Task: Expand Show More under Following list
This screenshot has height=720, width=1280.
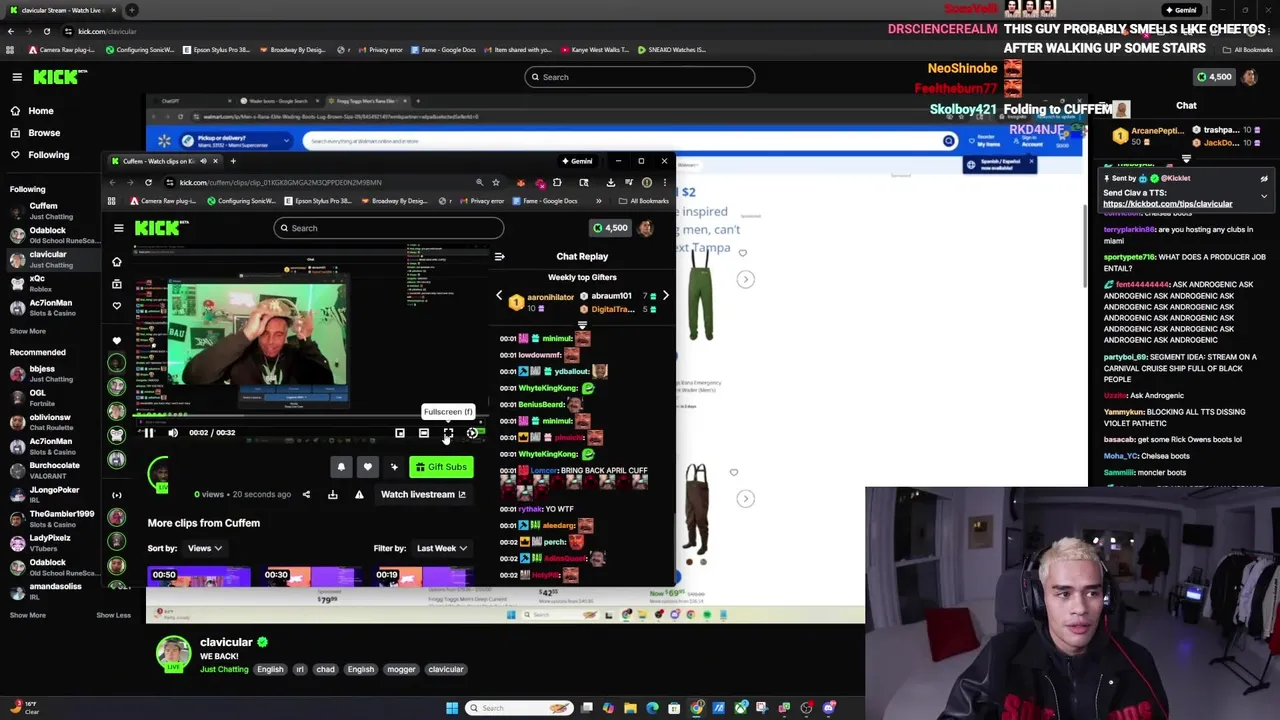Action: [x=28, y=331]
